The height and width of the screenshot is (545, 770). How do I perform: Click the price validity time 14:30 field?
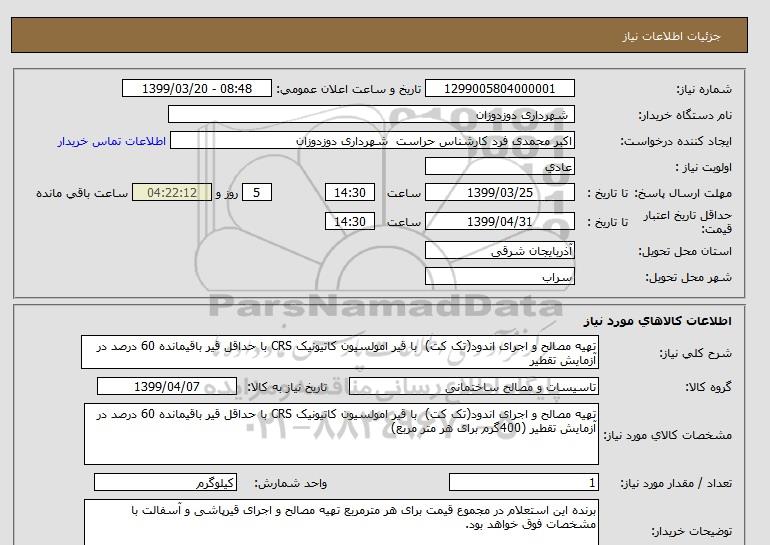click(x=350, y=221)
